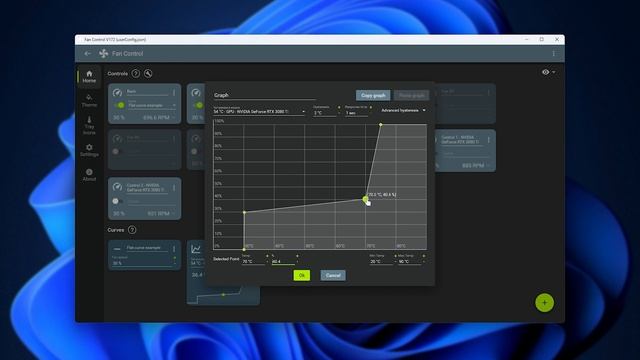Image resolution: width=640 pixels, height=360 pixels.
Task: Open Theme in the sidebar
Action: click(89, 100)
